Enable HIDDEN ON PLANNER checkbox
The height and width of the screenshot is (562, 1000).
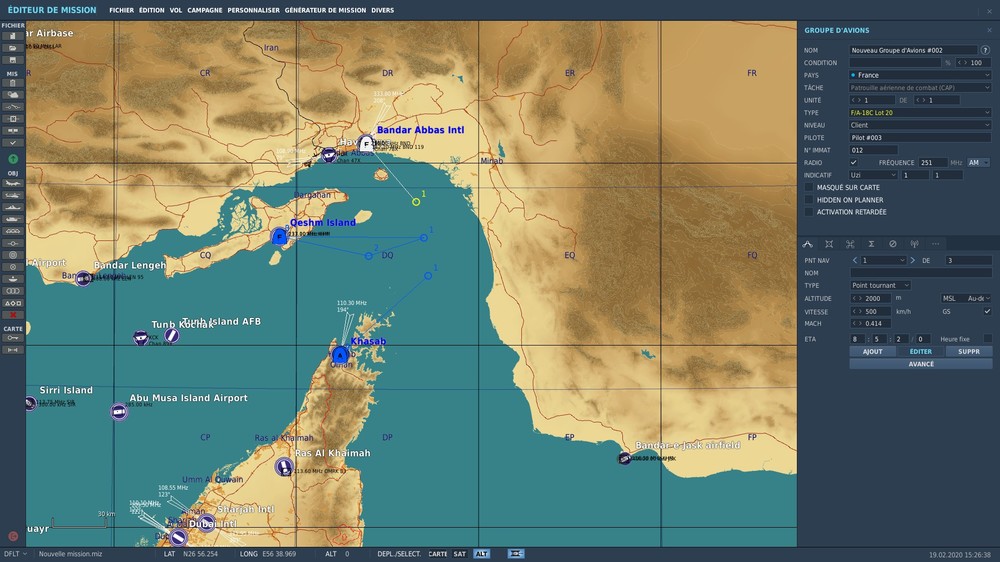(x=809, y=200)
